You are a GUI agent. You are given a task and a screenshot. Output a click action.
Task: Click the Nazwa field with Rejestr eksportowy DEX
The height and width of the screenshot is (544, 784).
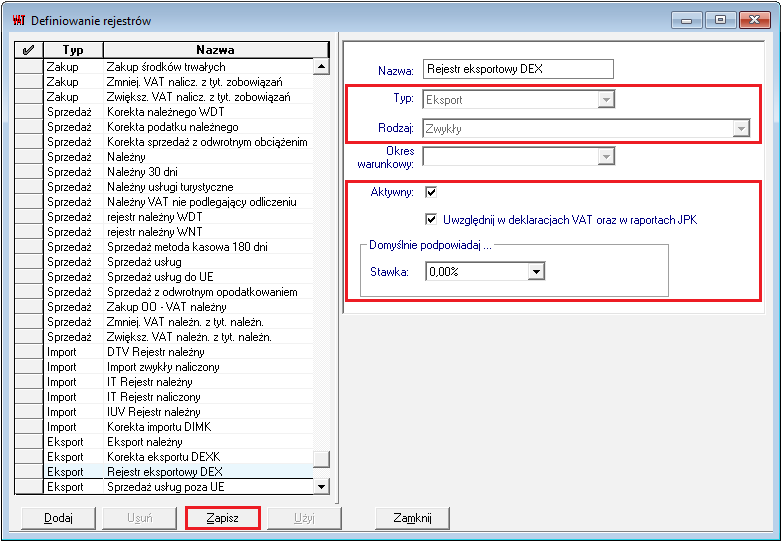pos(518,69)
